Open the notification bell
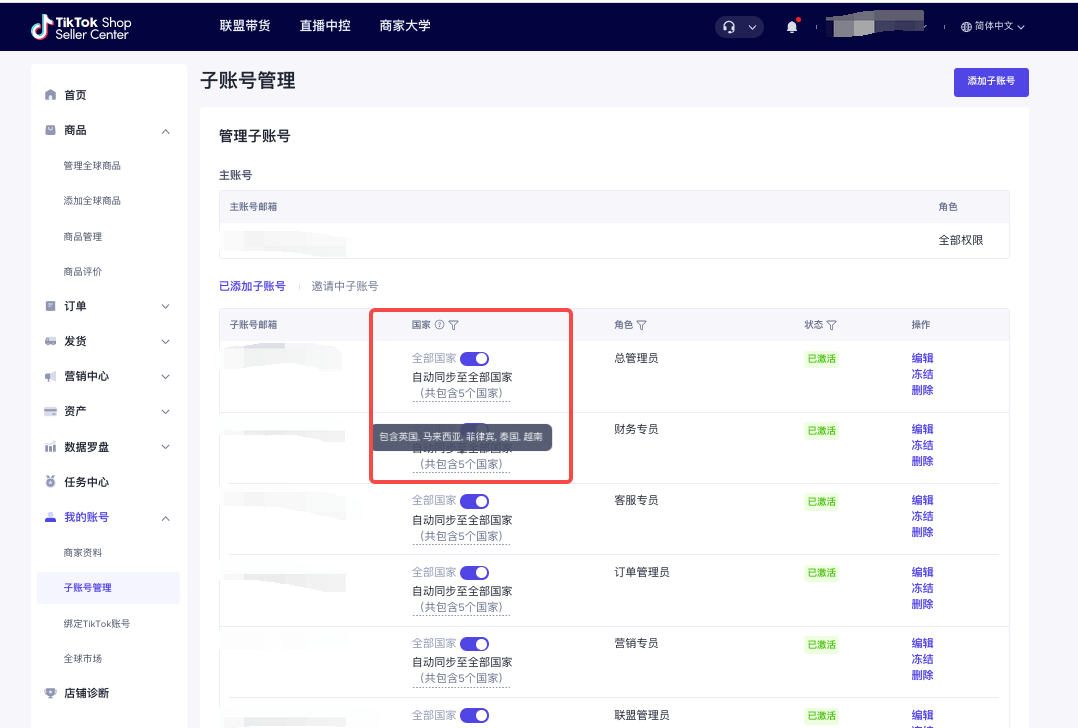 [792, 27]
